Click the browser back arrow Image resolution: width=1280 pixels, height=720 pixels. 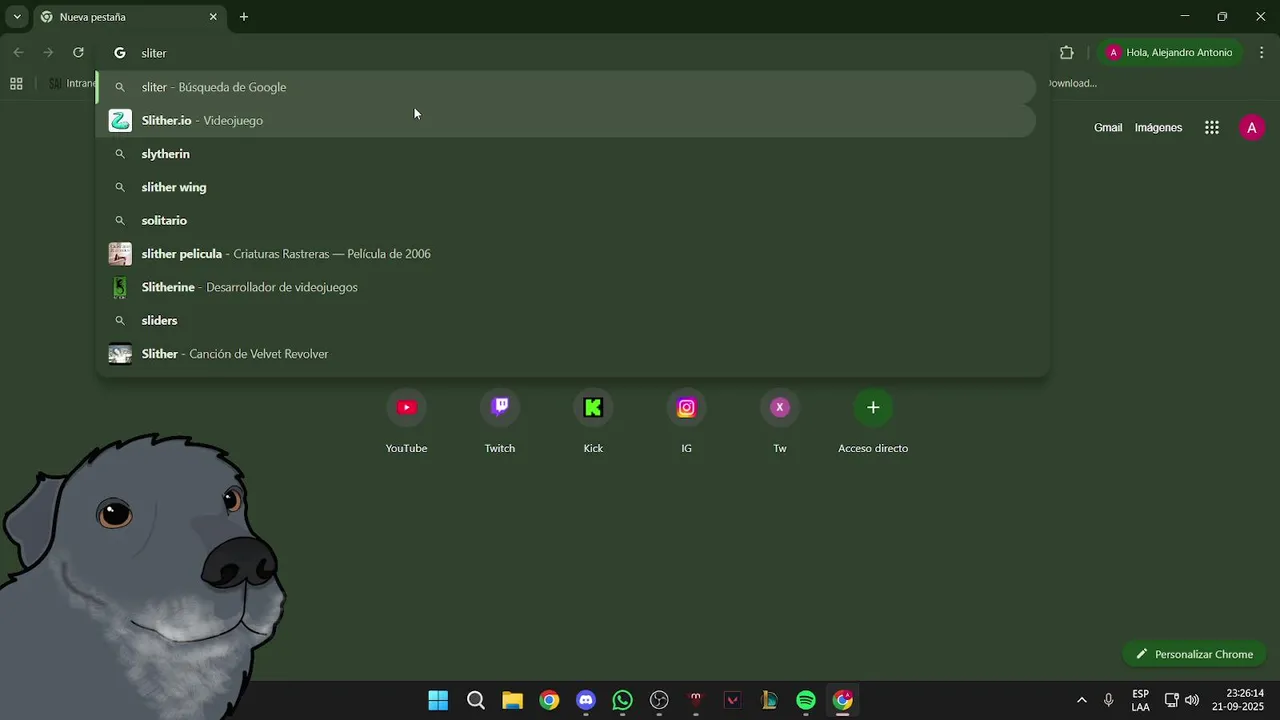[18, 53]
